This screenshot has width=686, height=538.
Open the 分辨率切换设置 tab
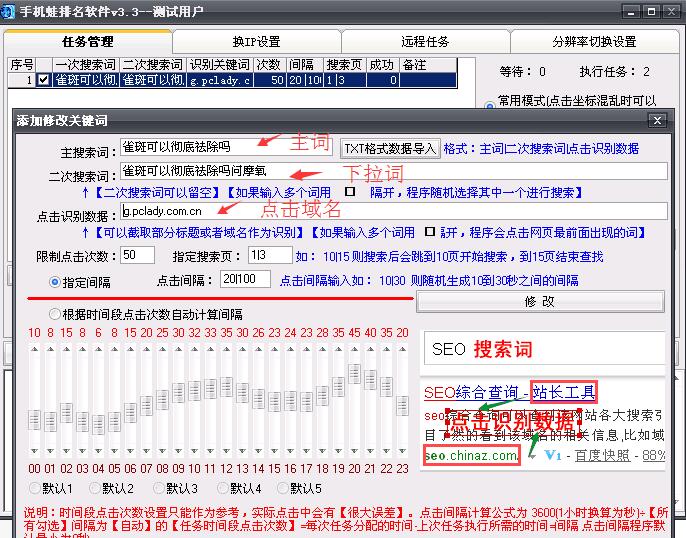[x=594, y=42]
